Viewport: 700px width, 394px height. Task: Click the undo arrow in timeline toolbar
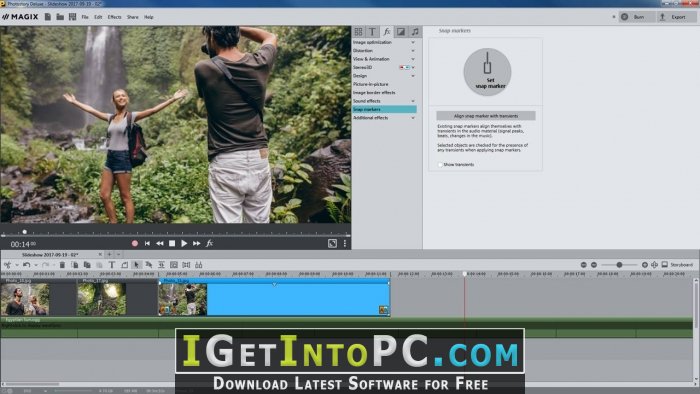[x=26, y=265]
